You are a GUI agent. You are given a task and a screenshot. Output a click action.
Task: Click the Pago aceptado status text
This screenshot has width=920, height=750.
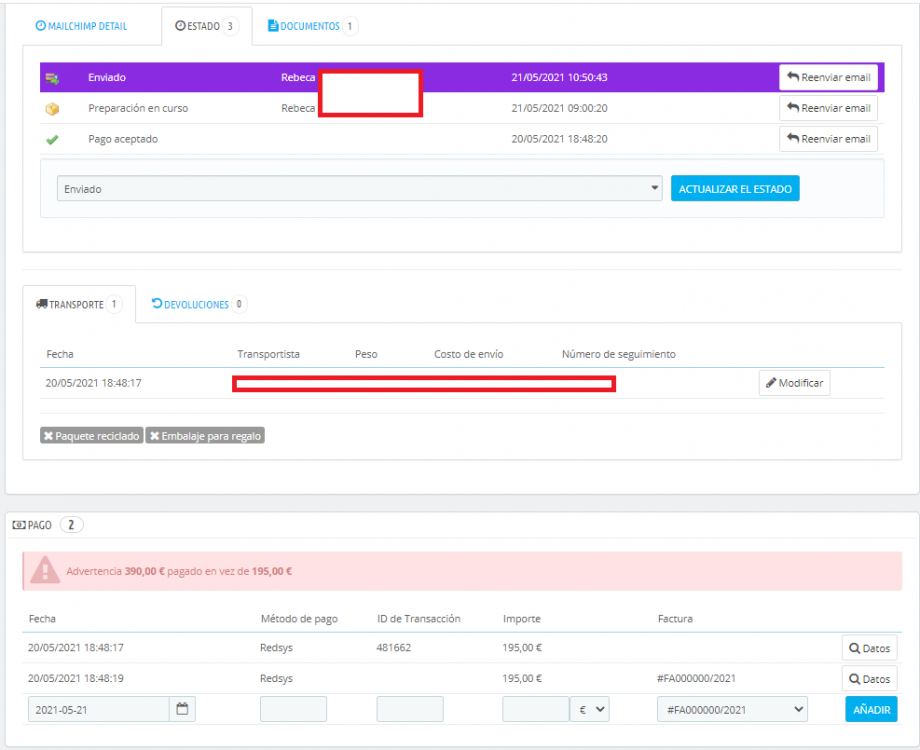point(123,139)
